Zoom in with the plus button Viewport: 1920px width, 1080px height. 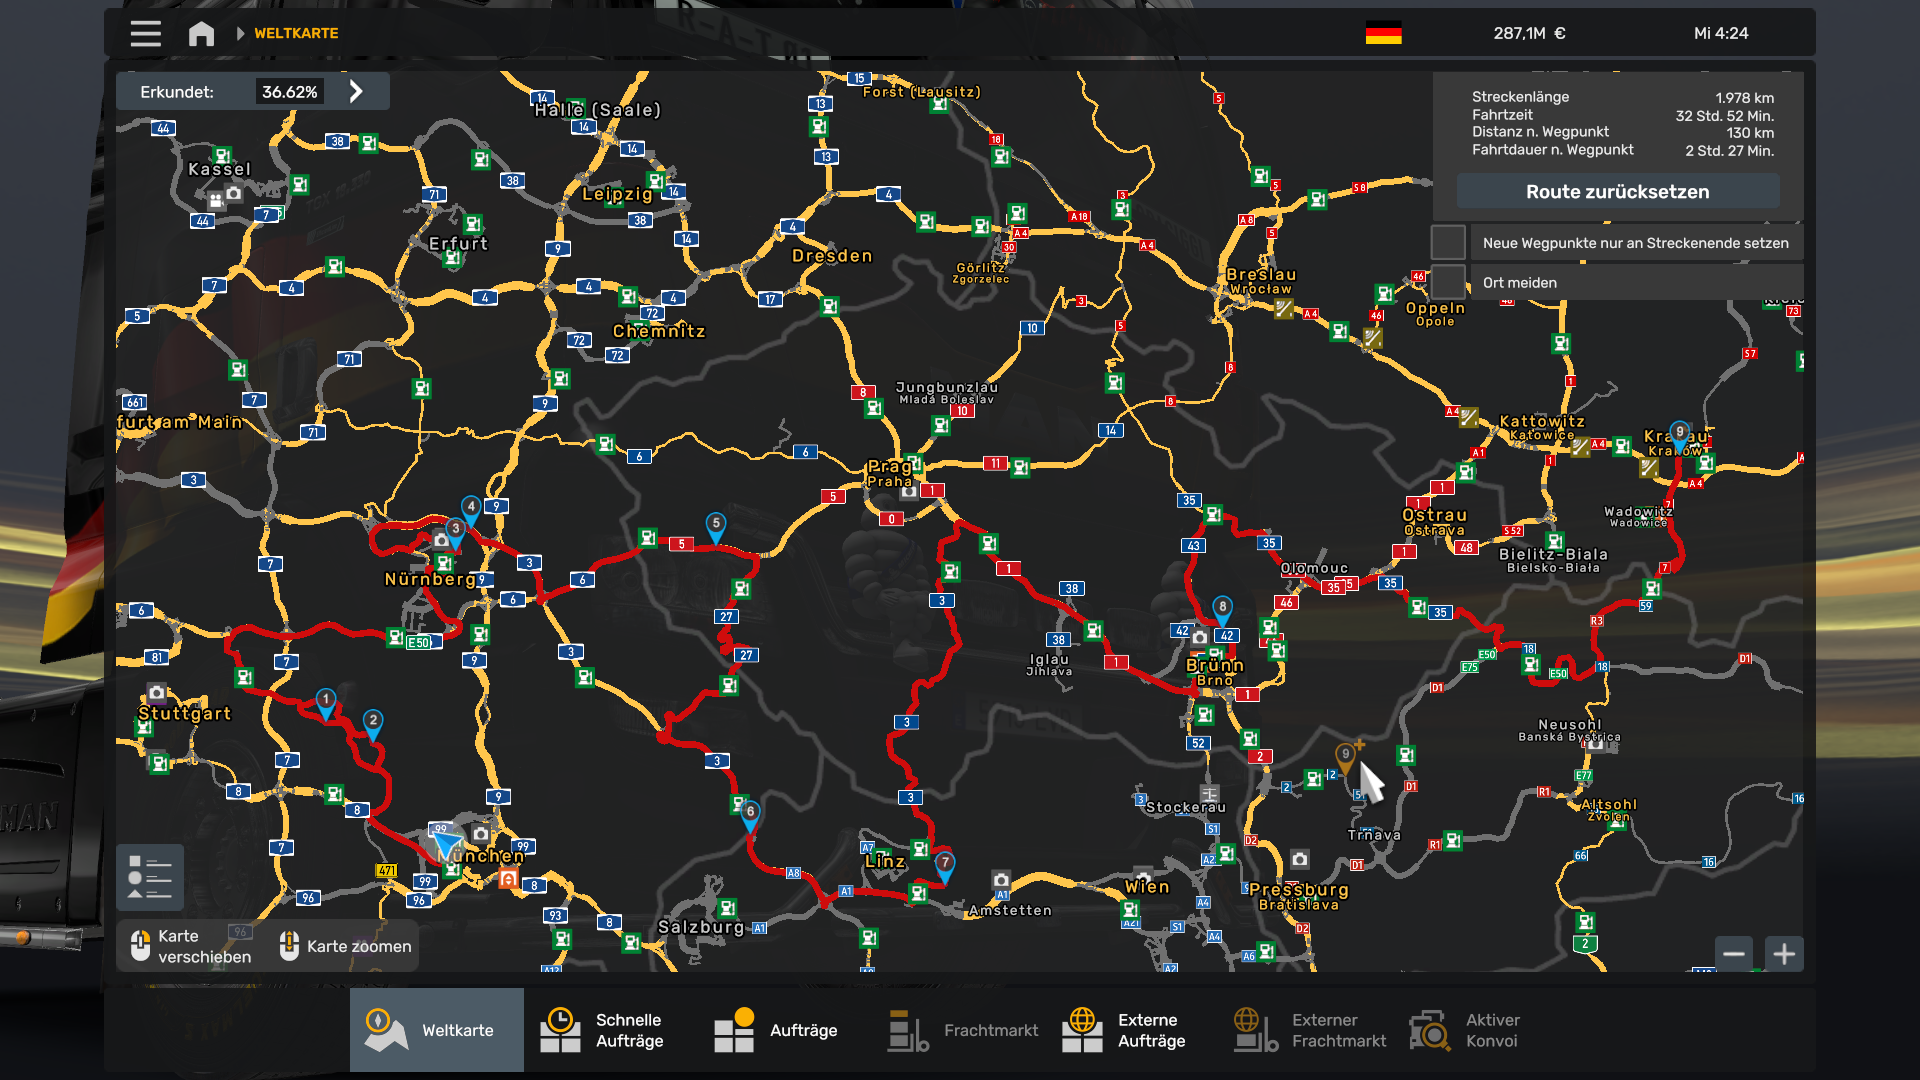1783,954
